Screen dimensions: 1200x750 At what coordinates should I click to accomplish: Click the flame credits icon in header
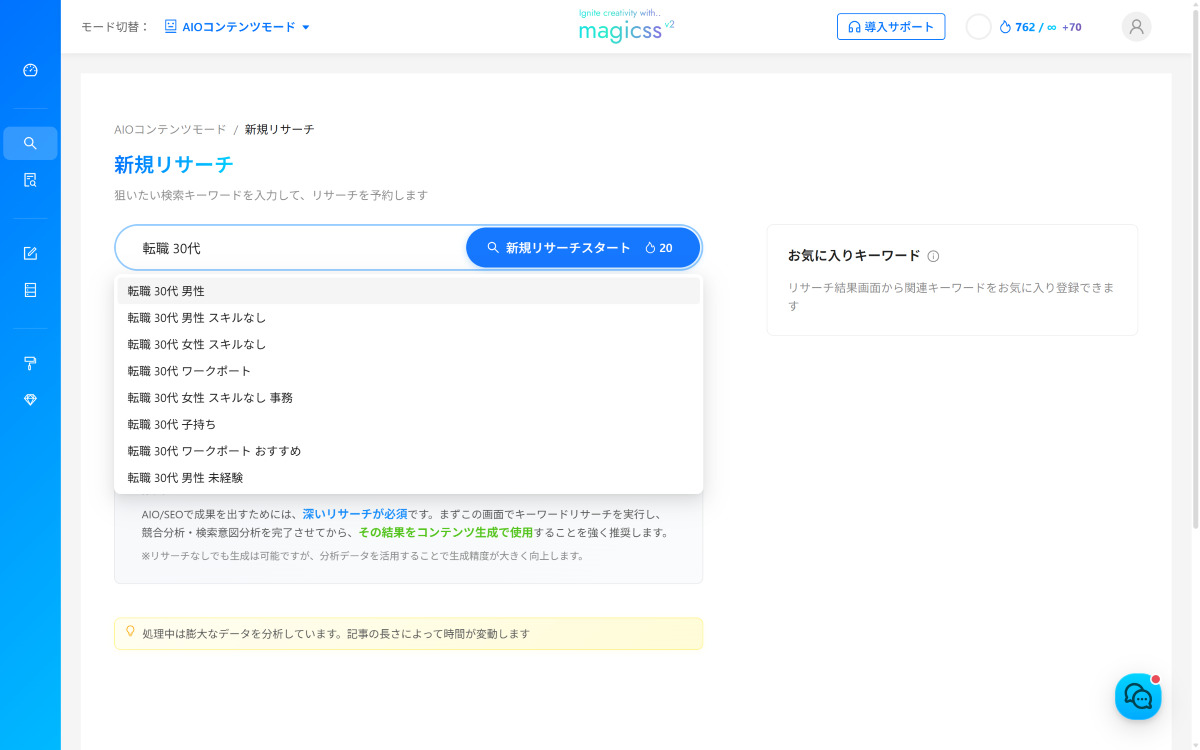coord(1006,26)
